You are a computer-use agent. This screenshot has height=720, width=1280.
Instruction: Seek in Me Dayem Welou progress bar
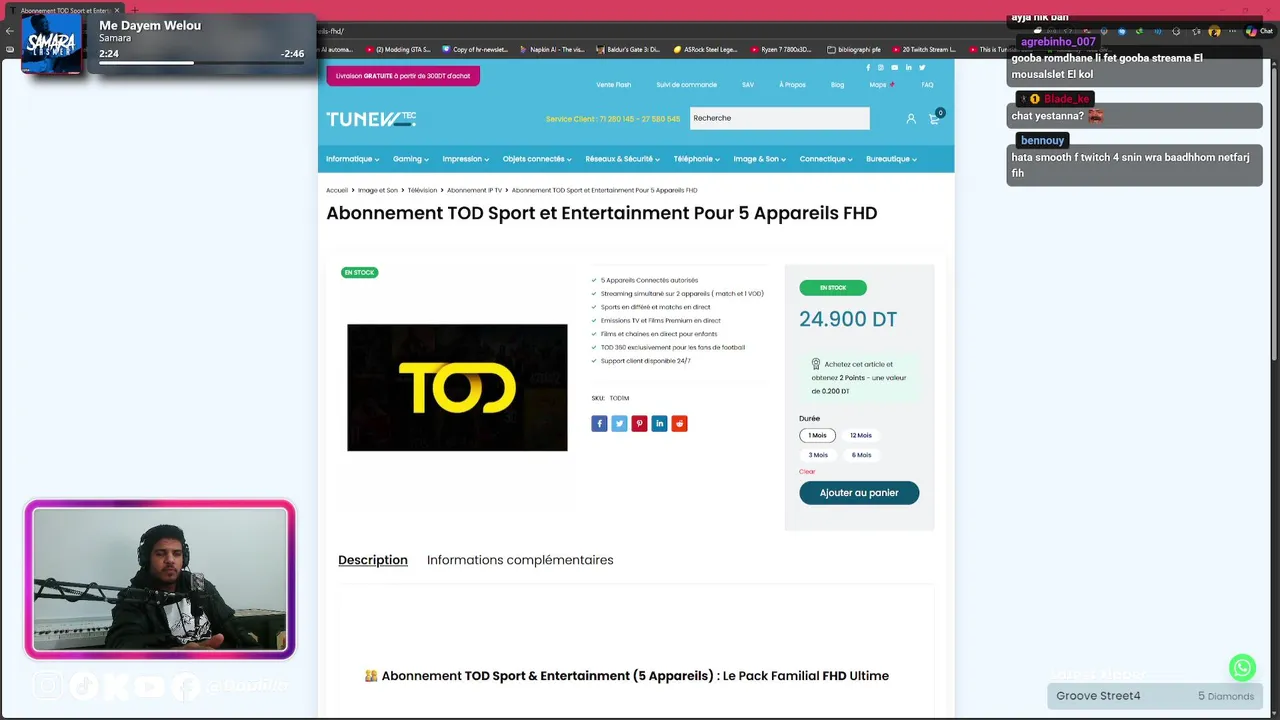tap(199, 63)
